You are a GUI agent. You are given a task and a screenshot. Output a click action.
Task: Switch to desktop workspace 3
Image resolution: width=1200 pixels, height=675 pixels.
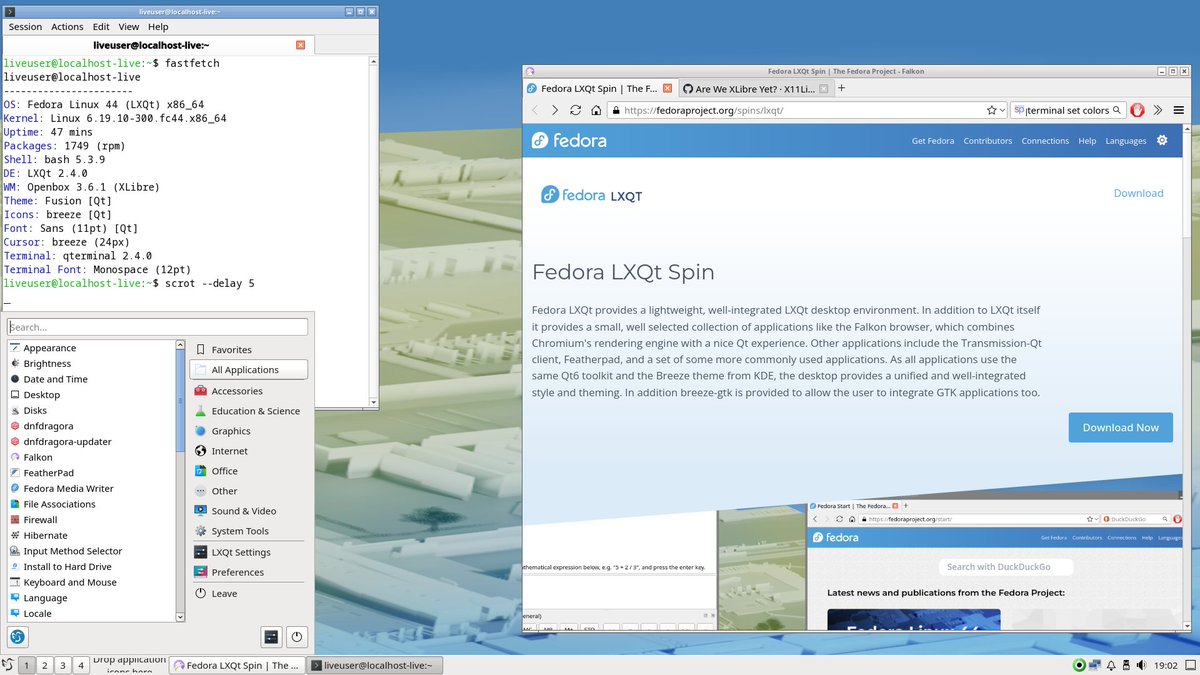[x=62, y=665]
